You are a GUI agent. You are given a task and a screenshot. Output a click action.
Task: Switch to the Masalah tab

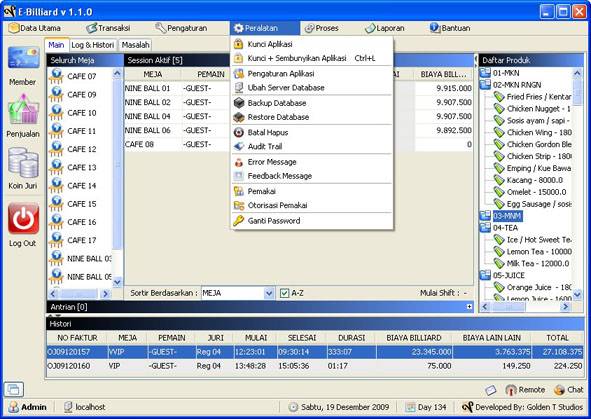coord(136,45)
